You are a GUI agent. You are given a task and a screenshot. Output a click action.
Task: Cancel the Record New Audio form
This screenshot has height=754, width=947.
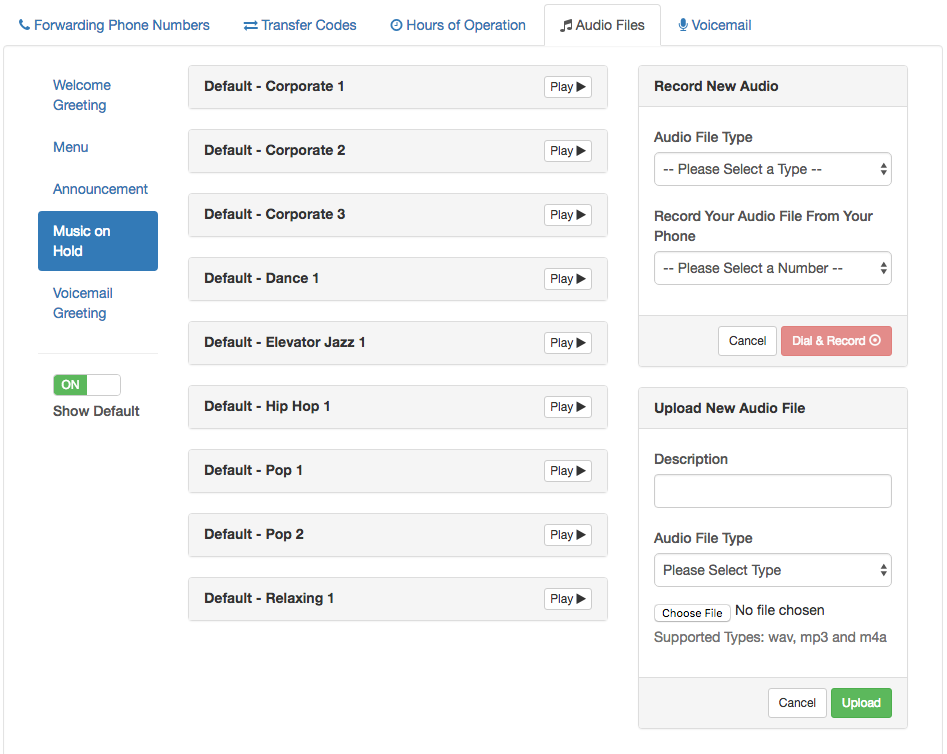[747, 341]
